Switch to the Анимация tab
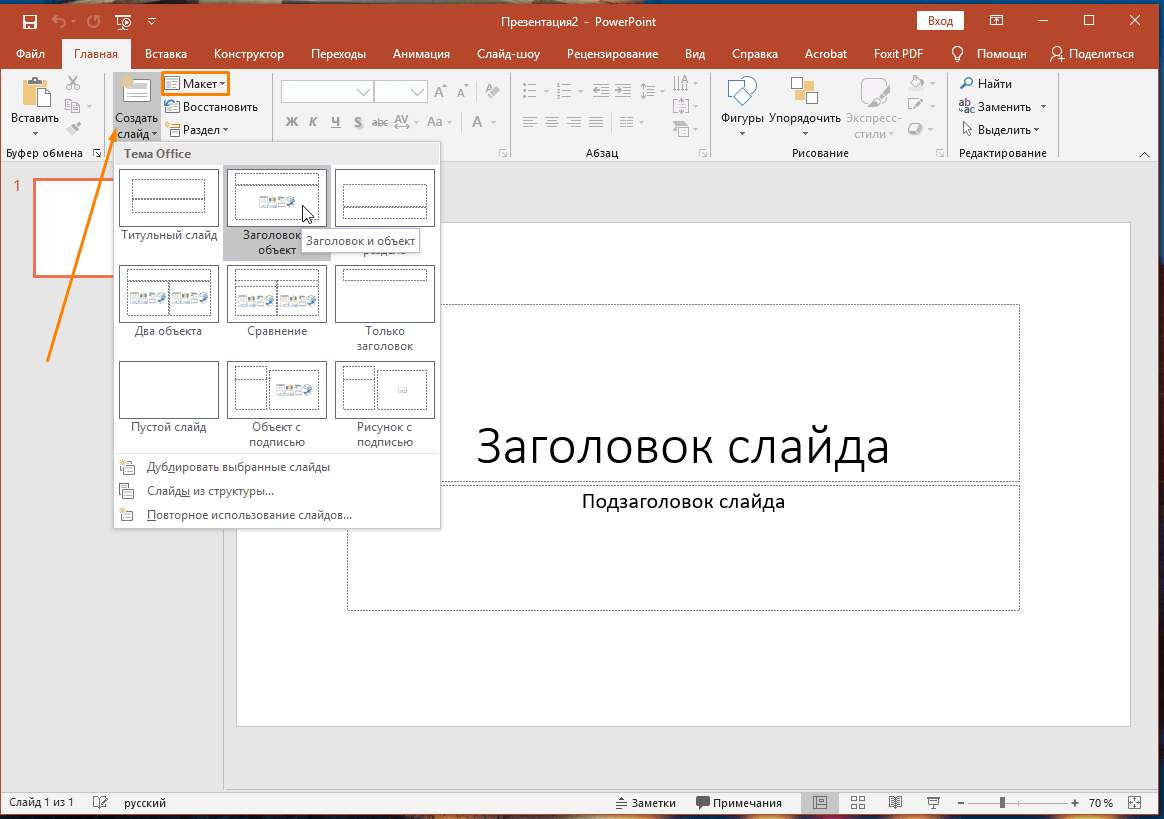Image resolution: width=1164 pixels, height=819 pixels. (421, 53)
